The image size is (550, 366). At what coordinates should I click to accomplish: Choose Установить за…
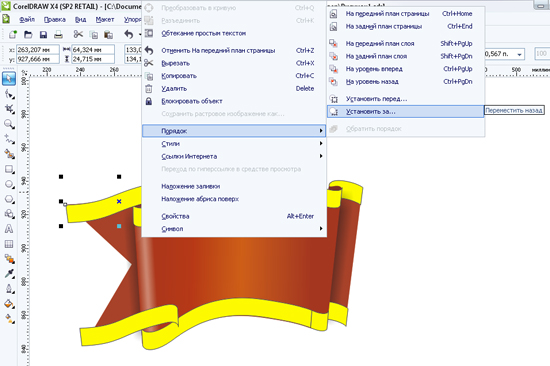click(x=405, y=112)
